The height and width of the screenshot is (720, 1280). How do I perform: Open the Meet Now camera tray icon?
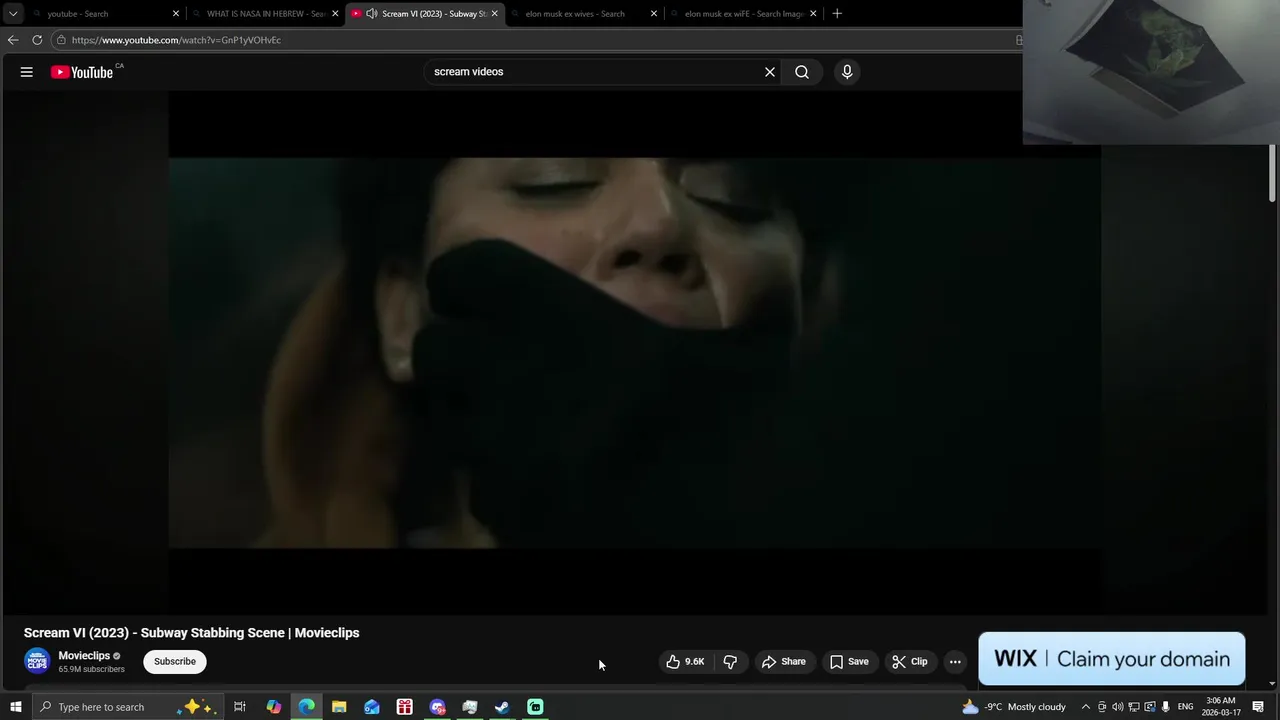[x=1102, y=707]
